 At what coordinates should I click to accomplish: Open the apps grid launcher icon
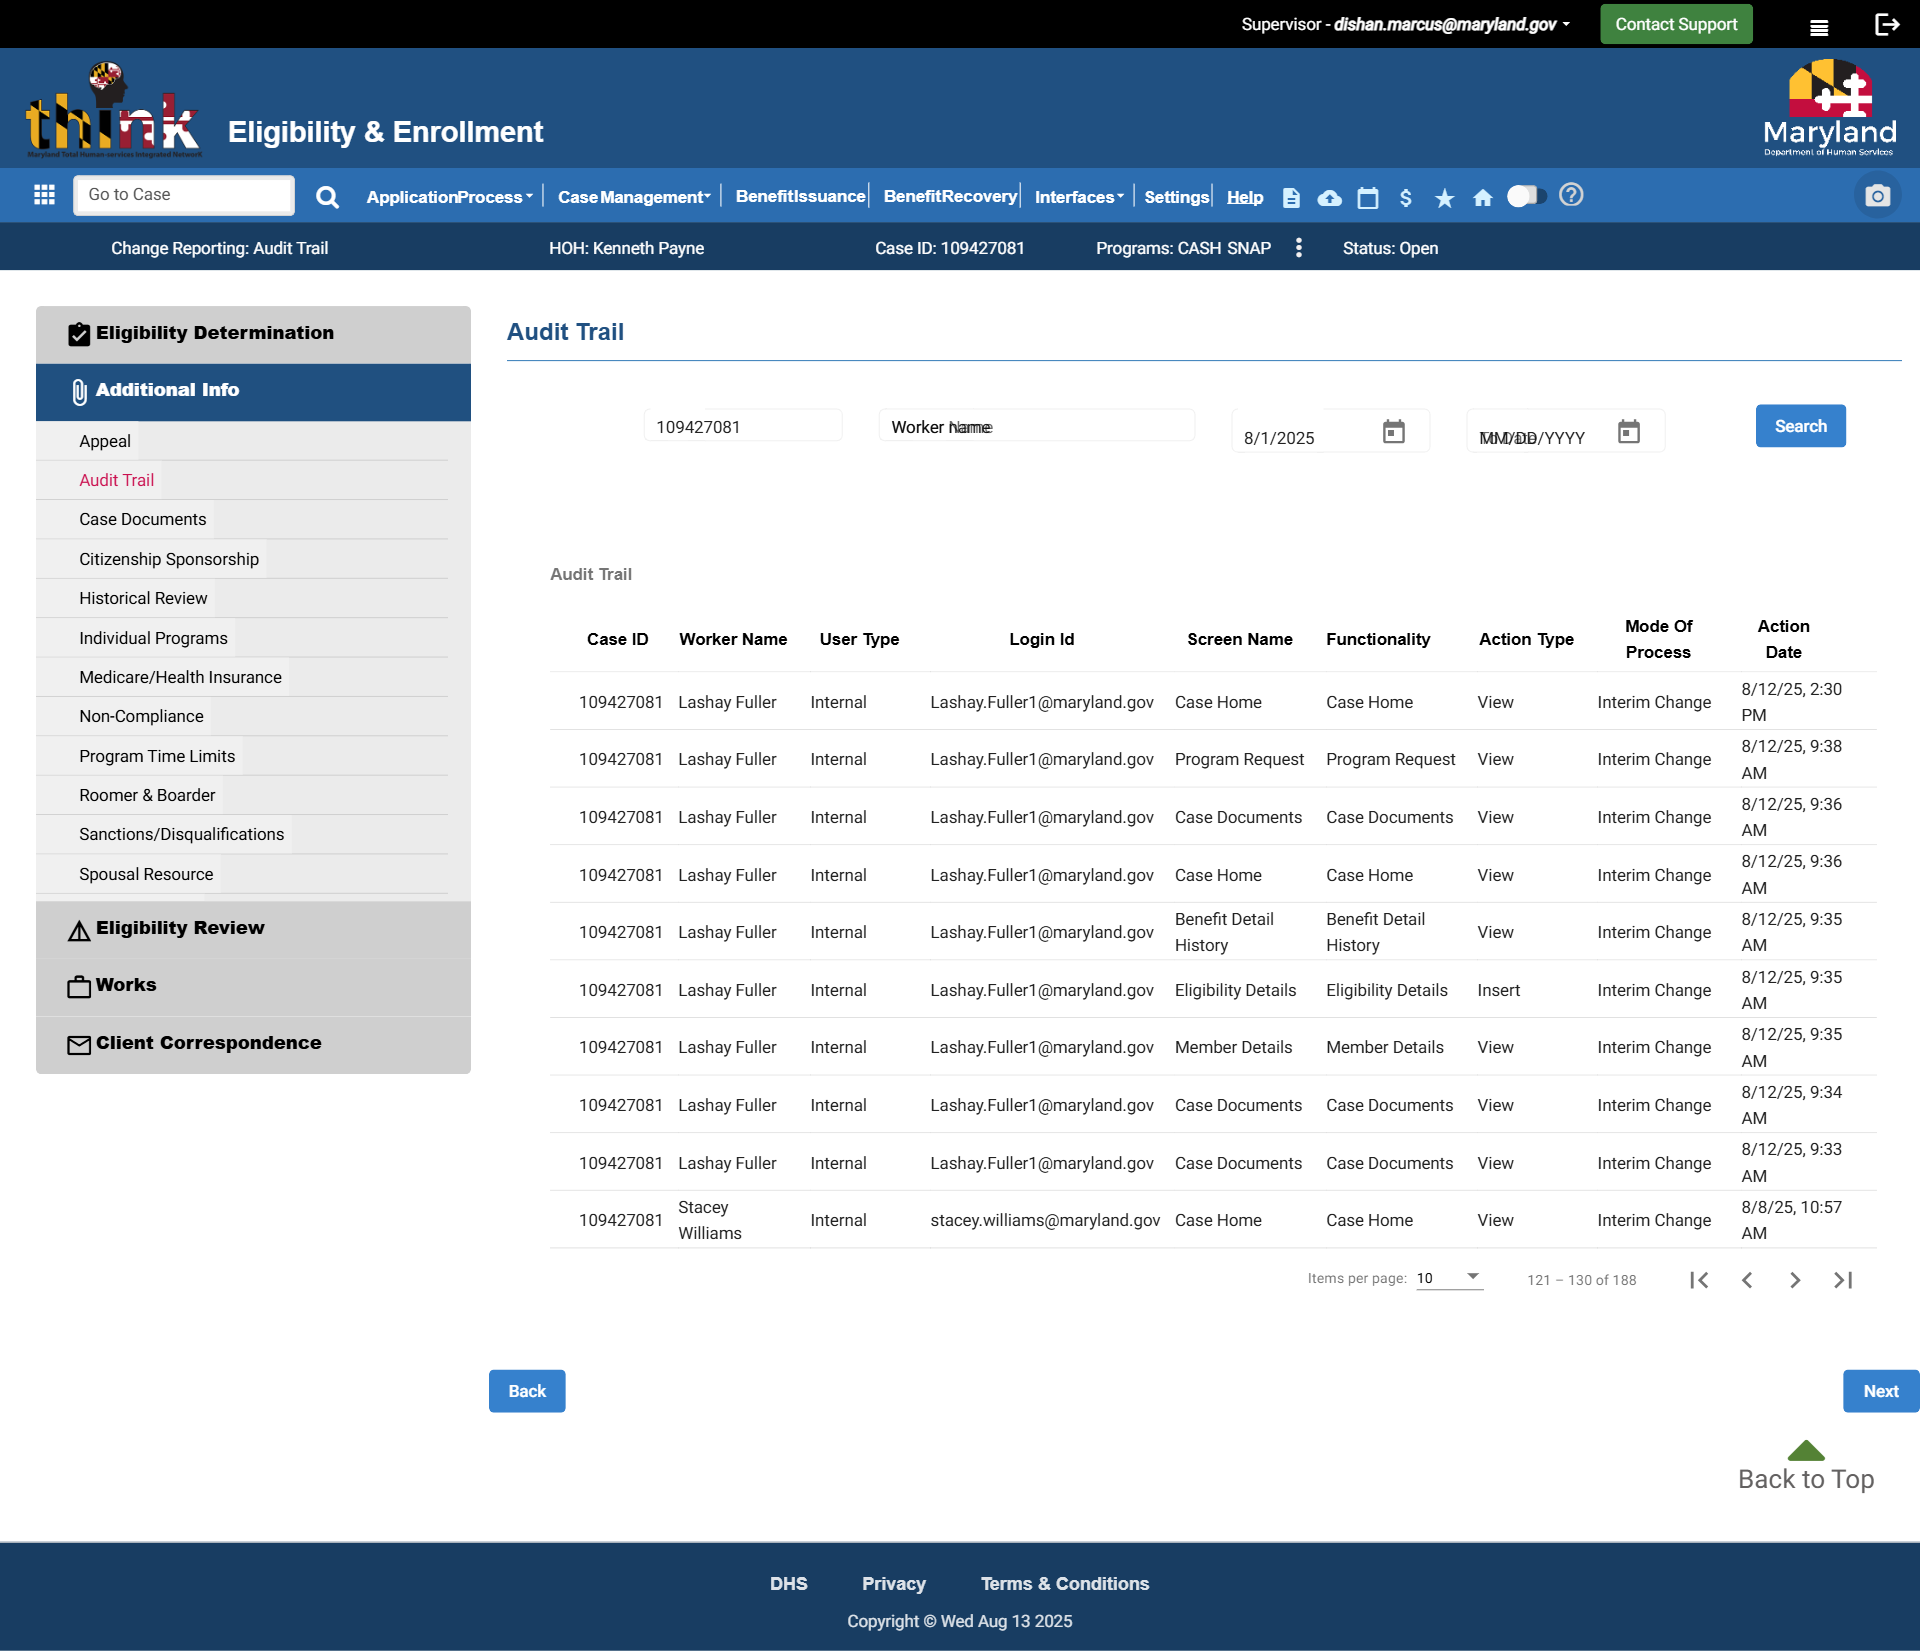point(44,195)
